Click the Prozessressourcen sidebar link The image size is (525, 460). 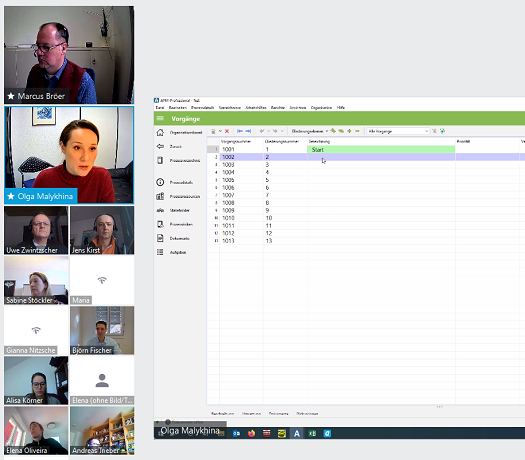[x=185, y=196]
